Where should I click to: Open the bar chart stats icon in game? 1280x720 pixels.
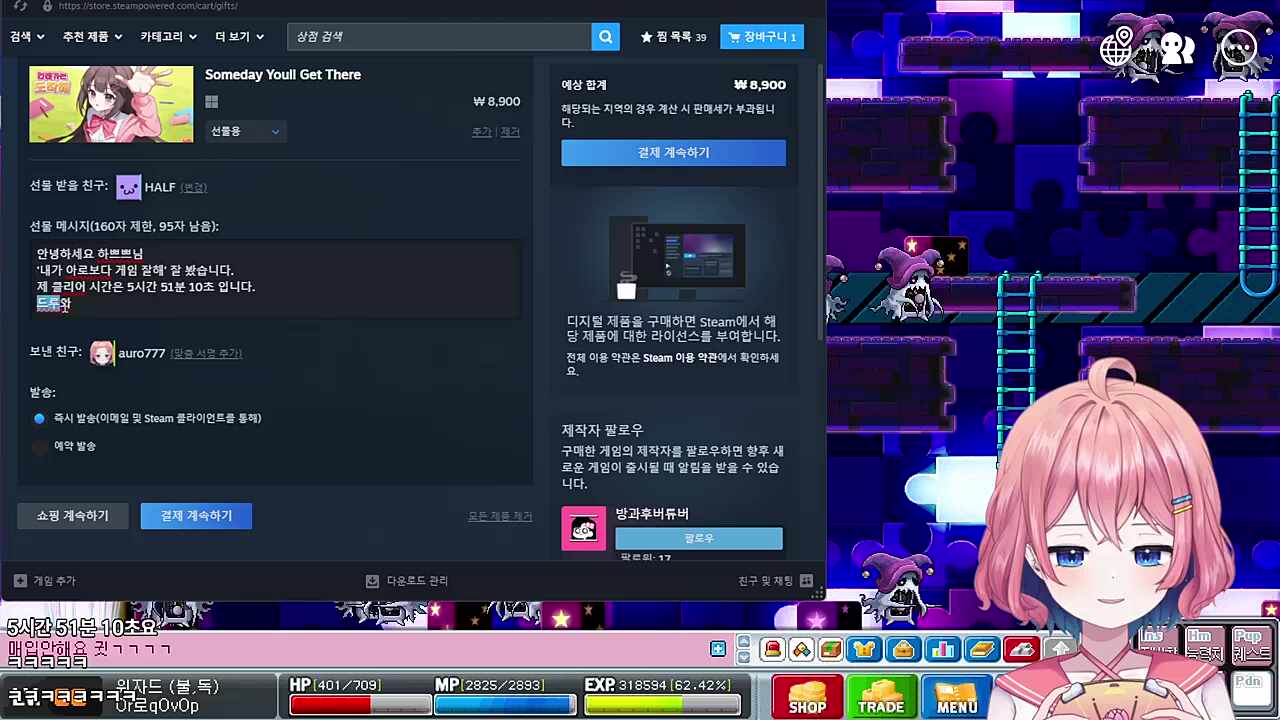click(942, 650)
